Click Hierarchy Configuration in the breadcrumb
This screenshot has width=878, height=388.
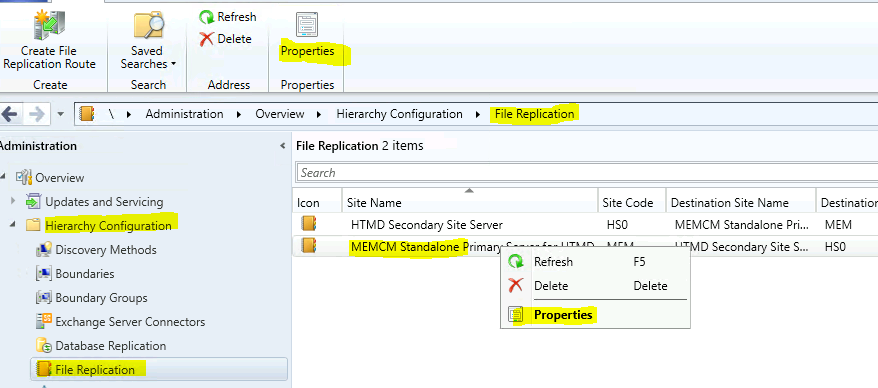[x=399, y=114]
